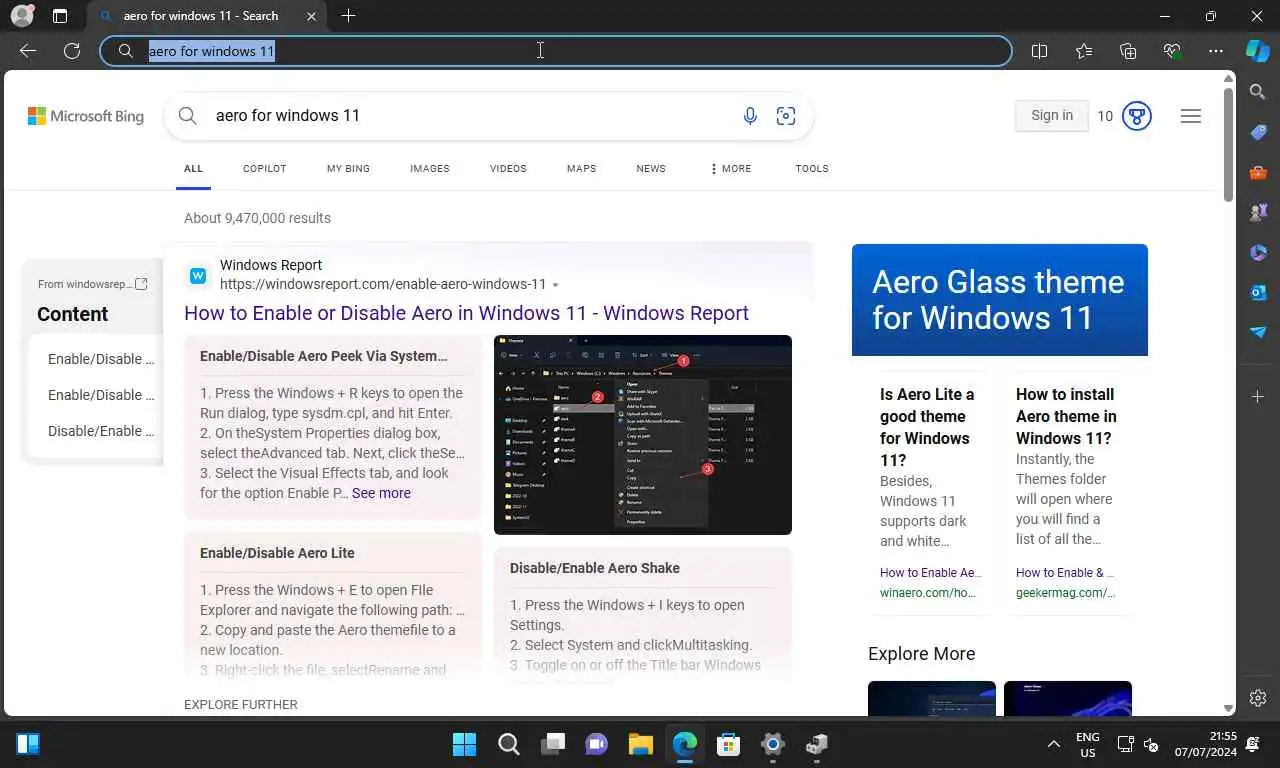Open the Bing hamburger menu
Image resolution: width=1280 pixels, height=768 pixels.
[1191, 116]
